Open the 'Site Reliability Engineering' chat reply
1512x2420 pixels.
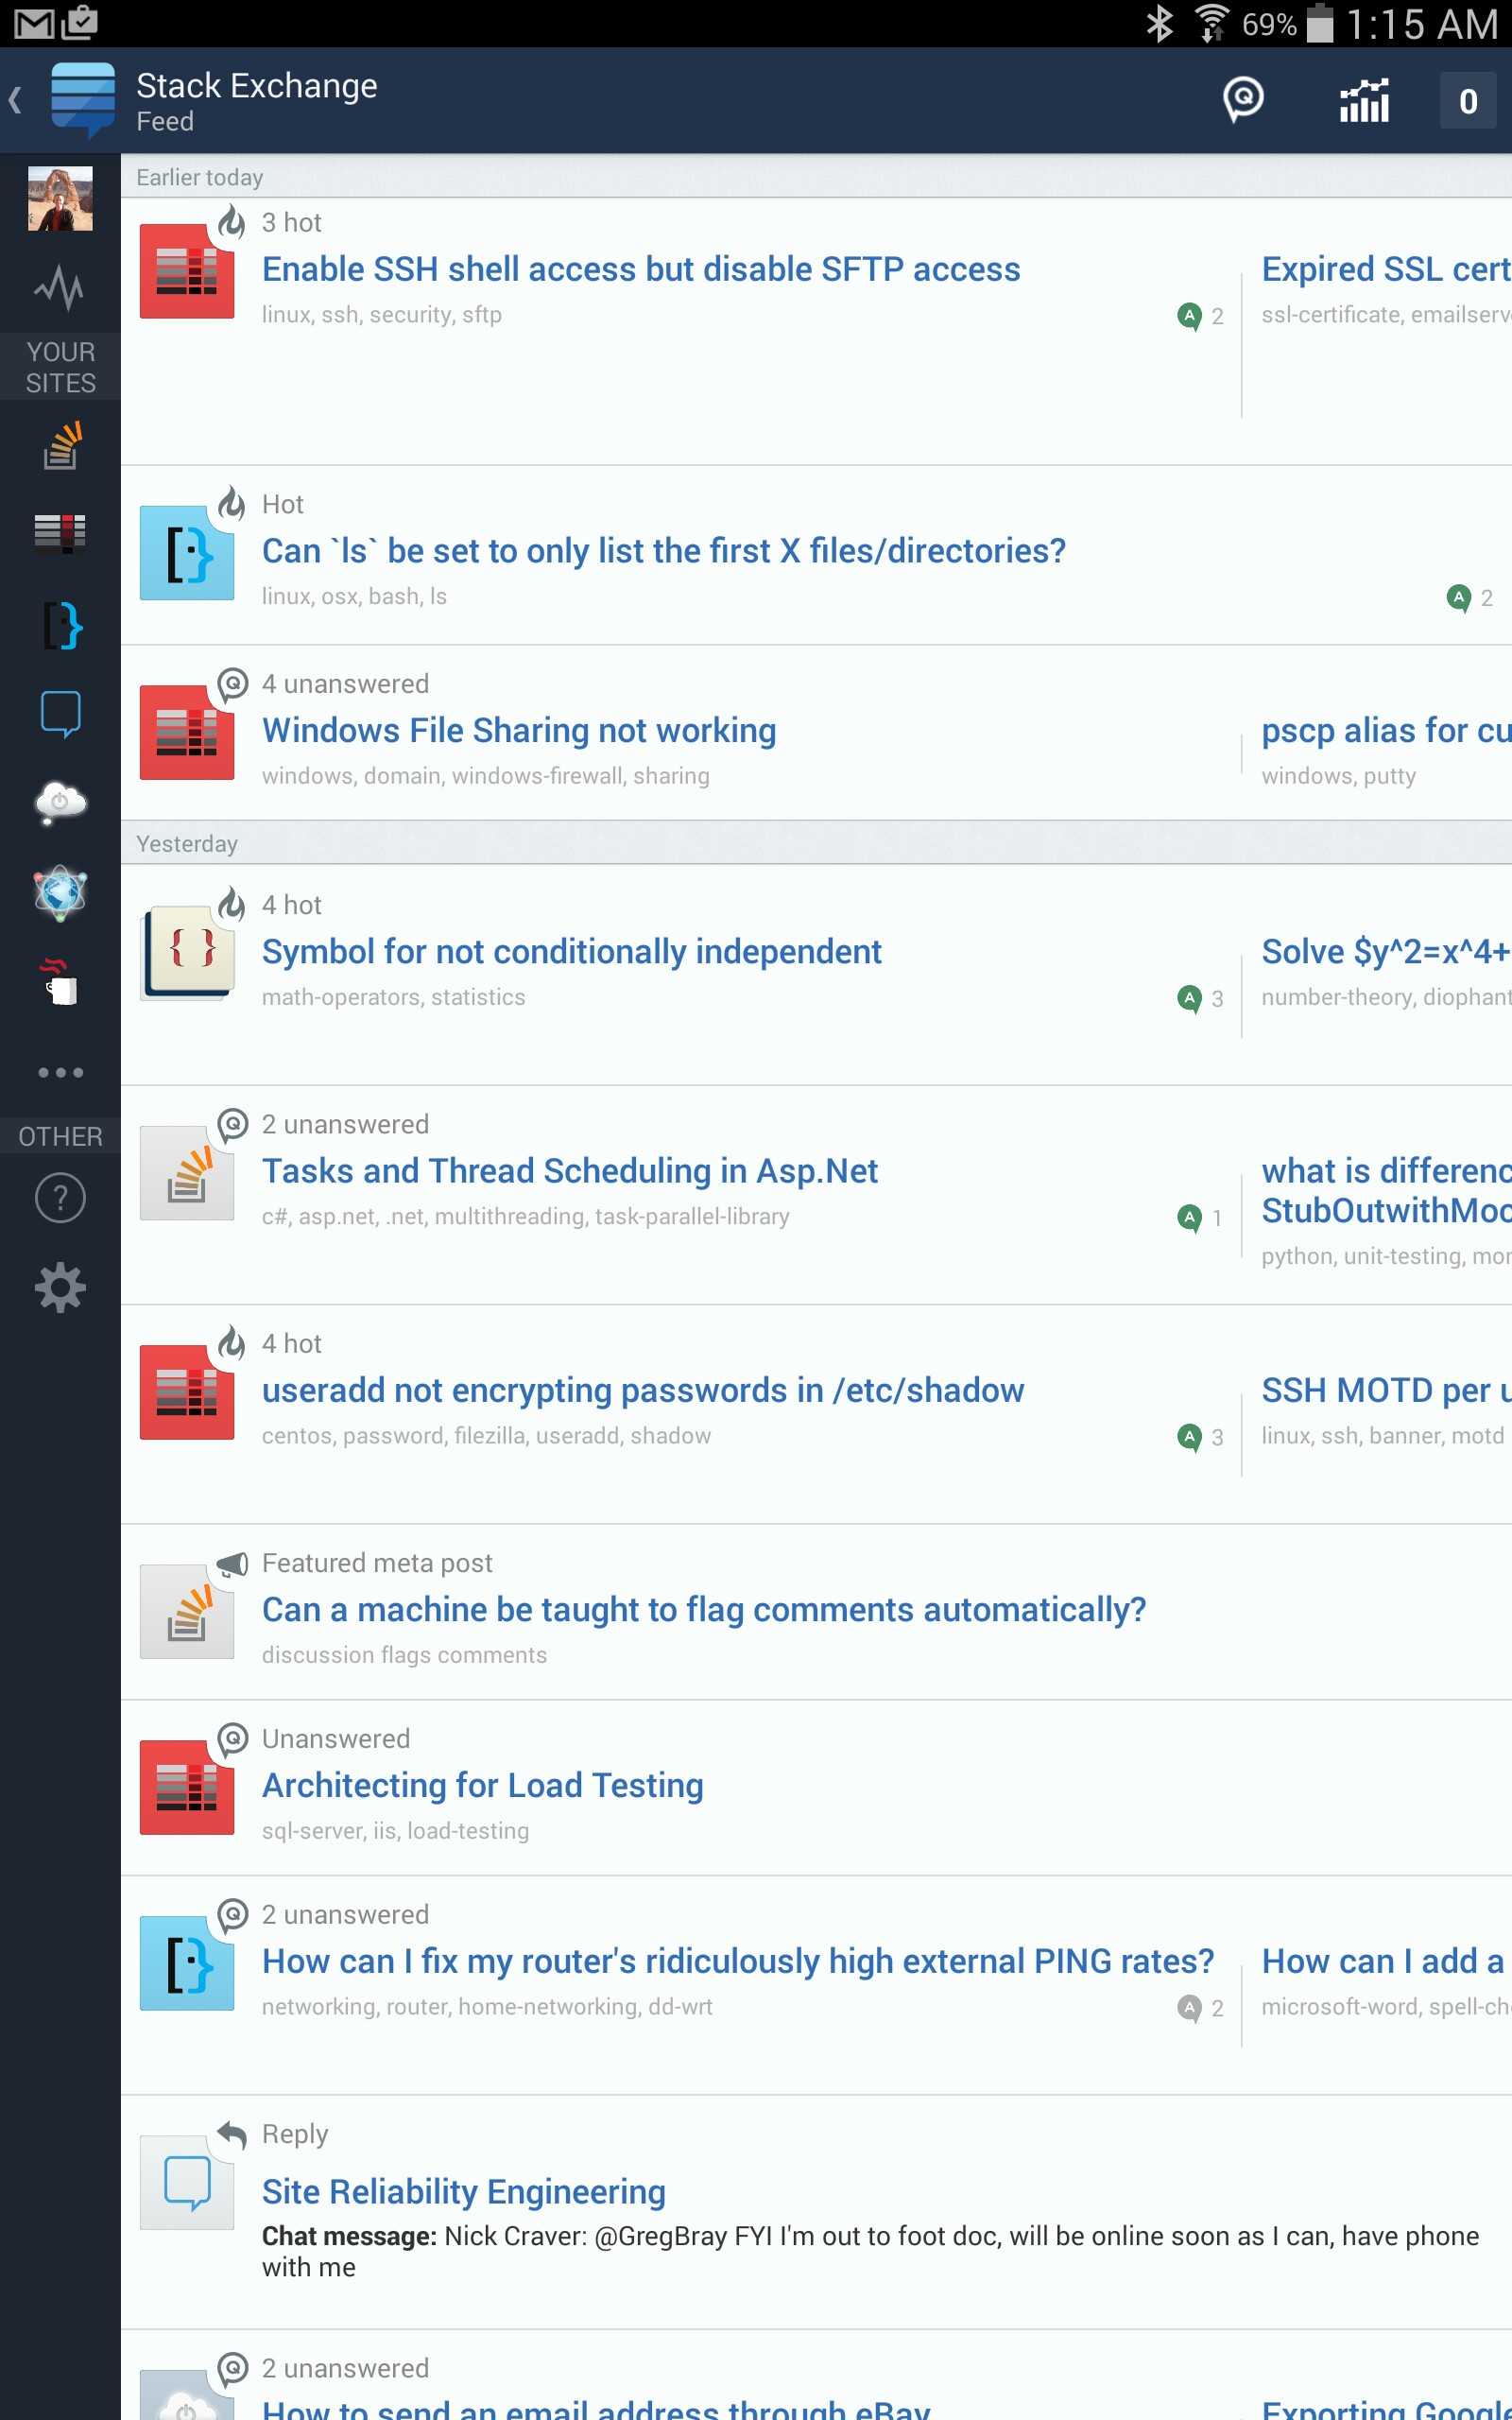tap(464, 2192)
